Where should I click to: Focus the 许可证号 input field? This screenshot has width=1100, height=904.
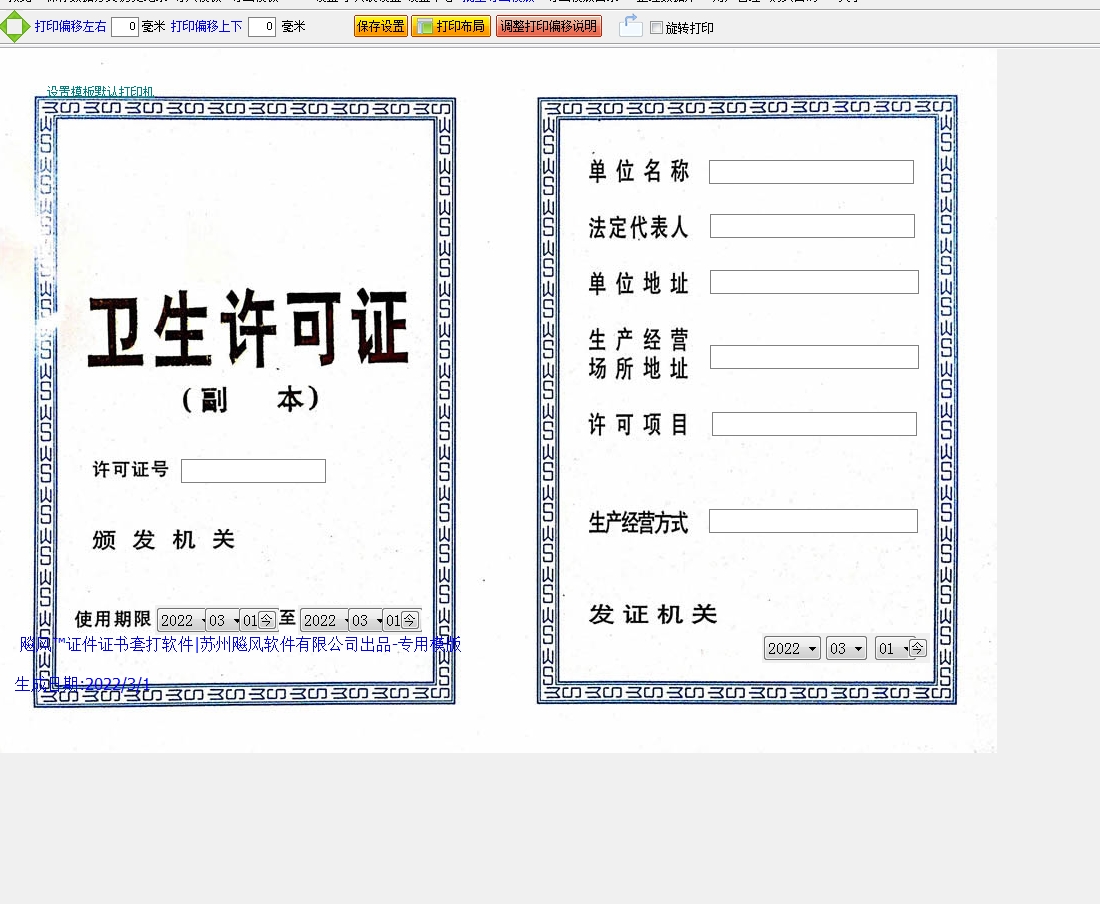(x=253, y=471)
